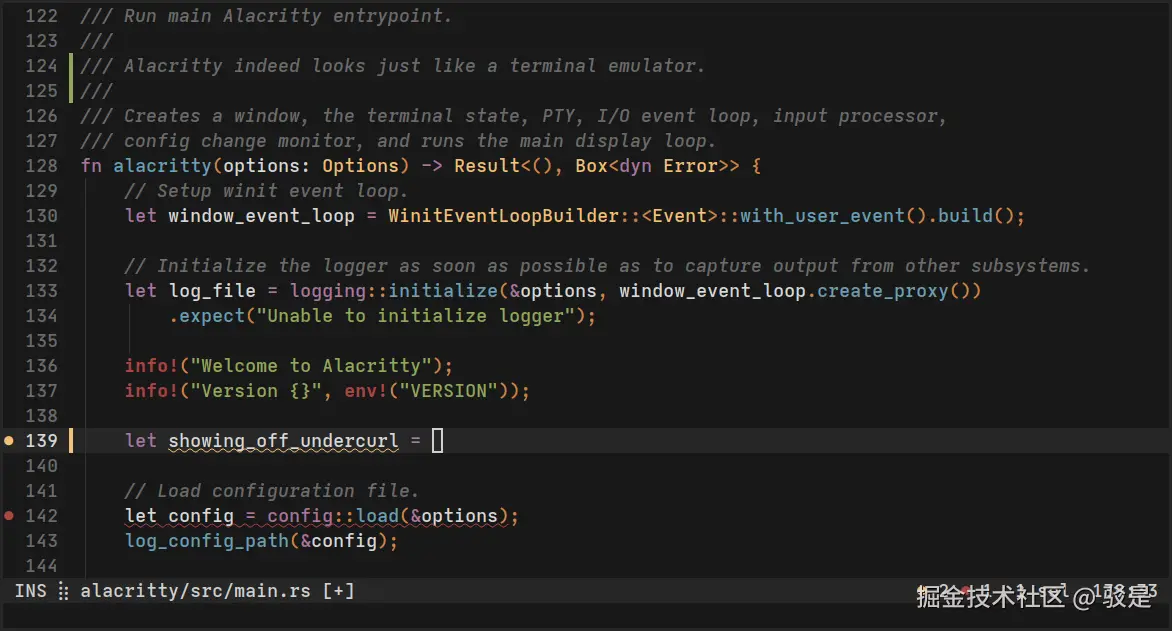Click line number 143 in the gutter
Viewport: 1172px width, 631px height.
point(41,541)
